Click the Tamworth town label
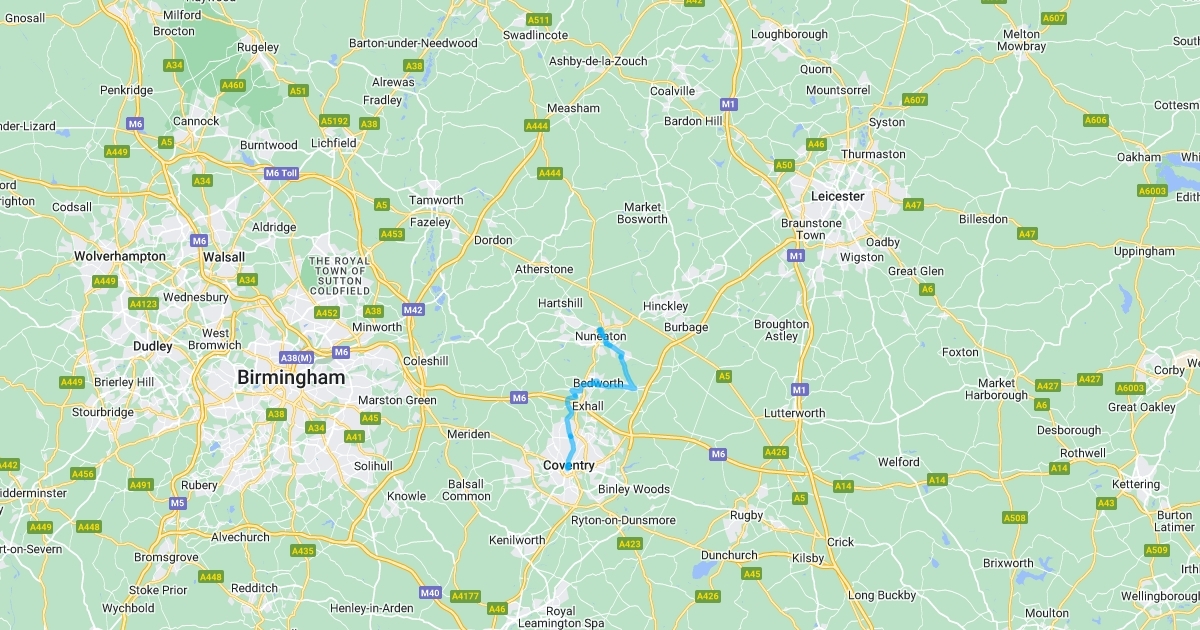 (x=437, y=200)
